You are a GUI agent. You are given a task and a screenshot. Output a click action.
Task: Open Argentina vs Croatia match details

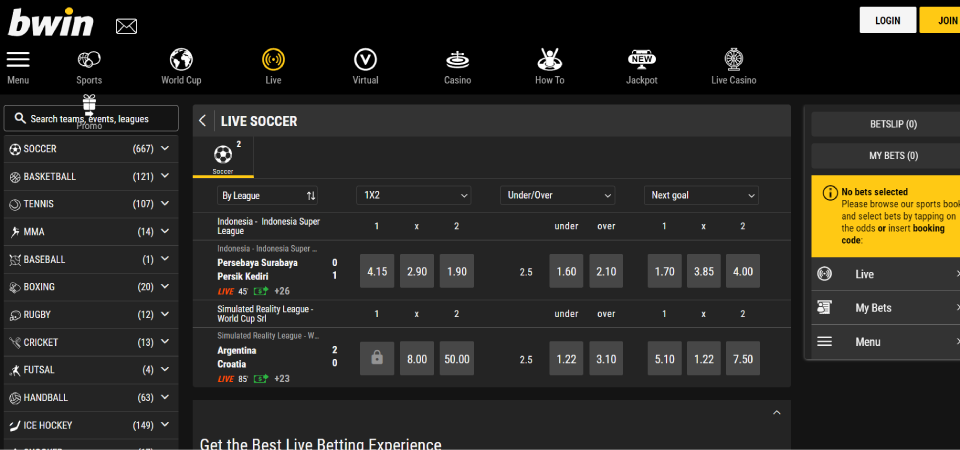point(237,357)
